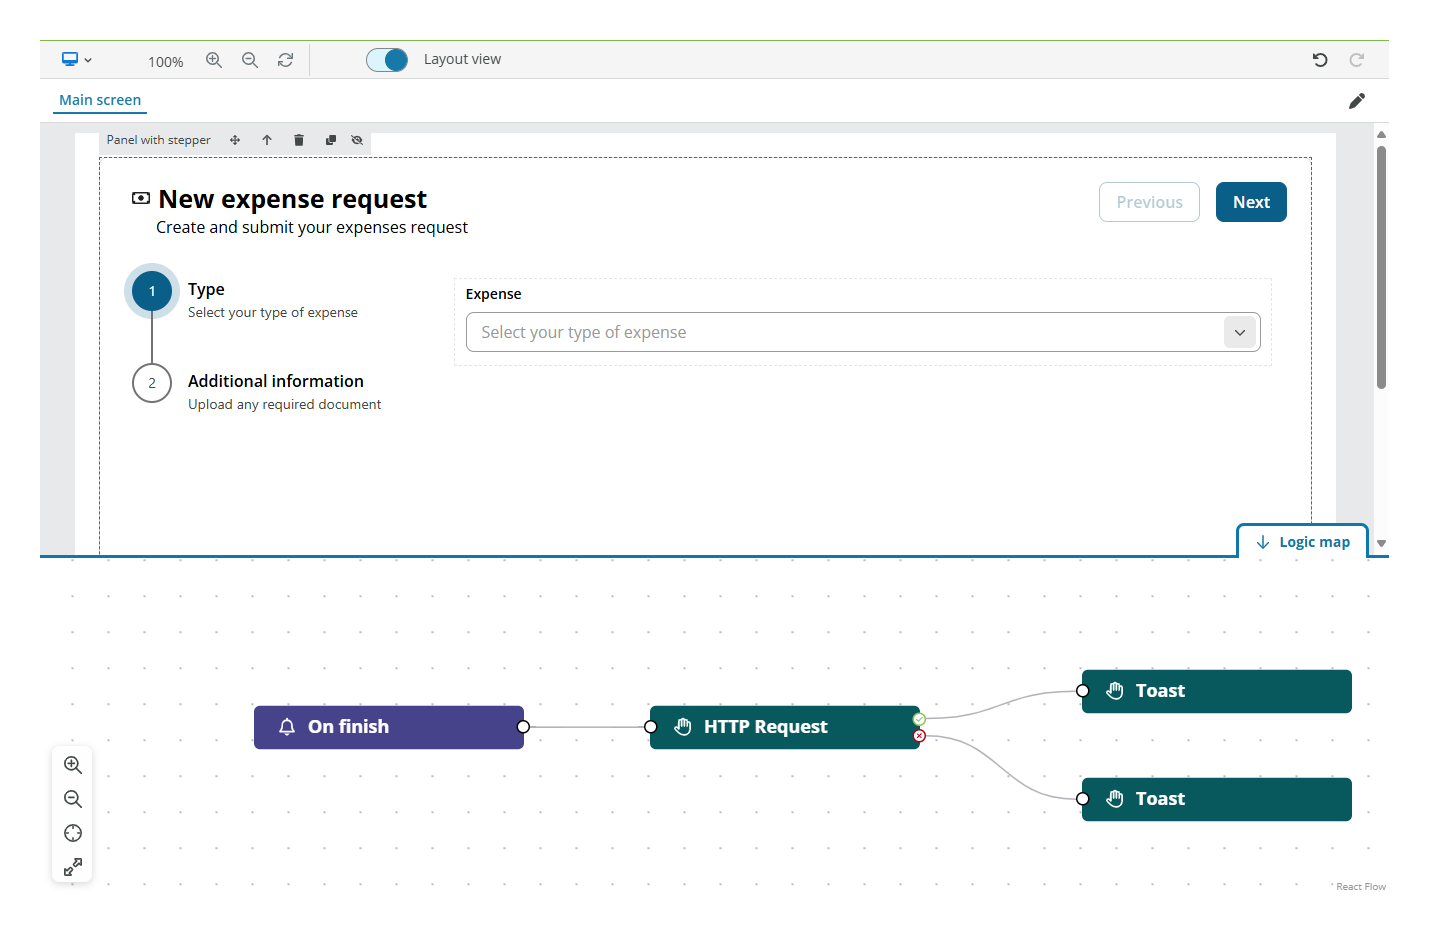The width and height of the screenshot is (1429, 936).
Task: Select the Additional information step 2 circle
Action: [x=152, y=383]
